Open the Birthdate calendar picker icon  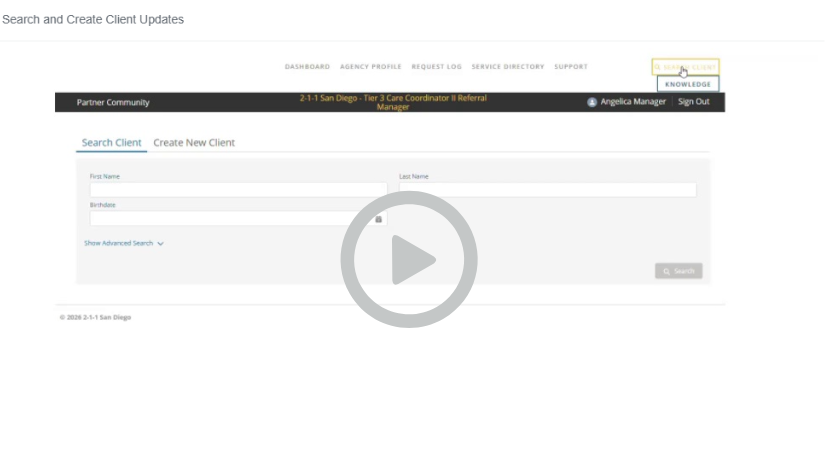tap(378, 219)
